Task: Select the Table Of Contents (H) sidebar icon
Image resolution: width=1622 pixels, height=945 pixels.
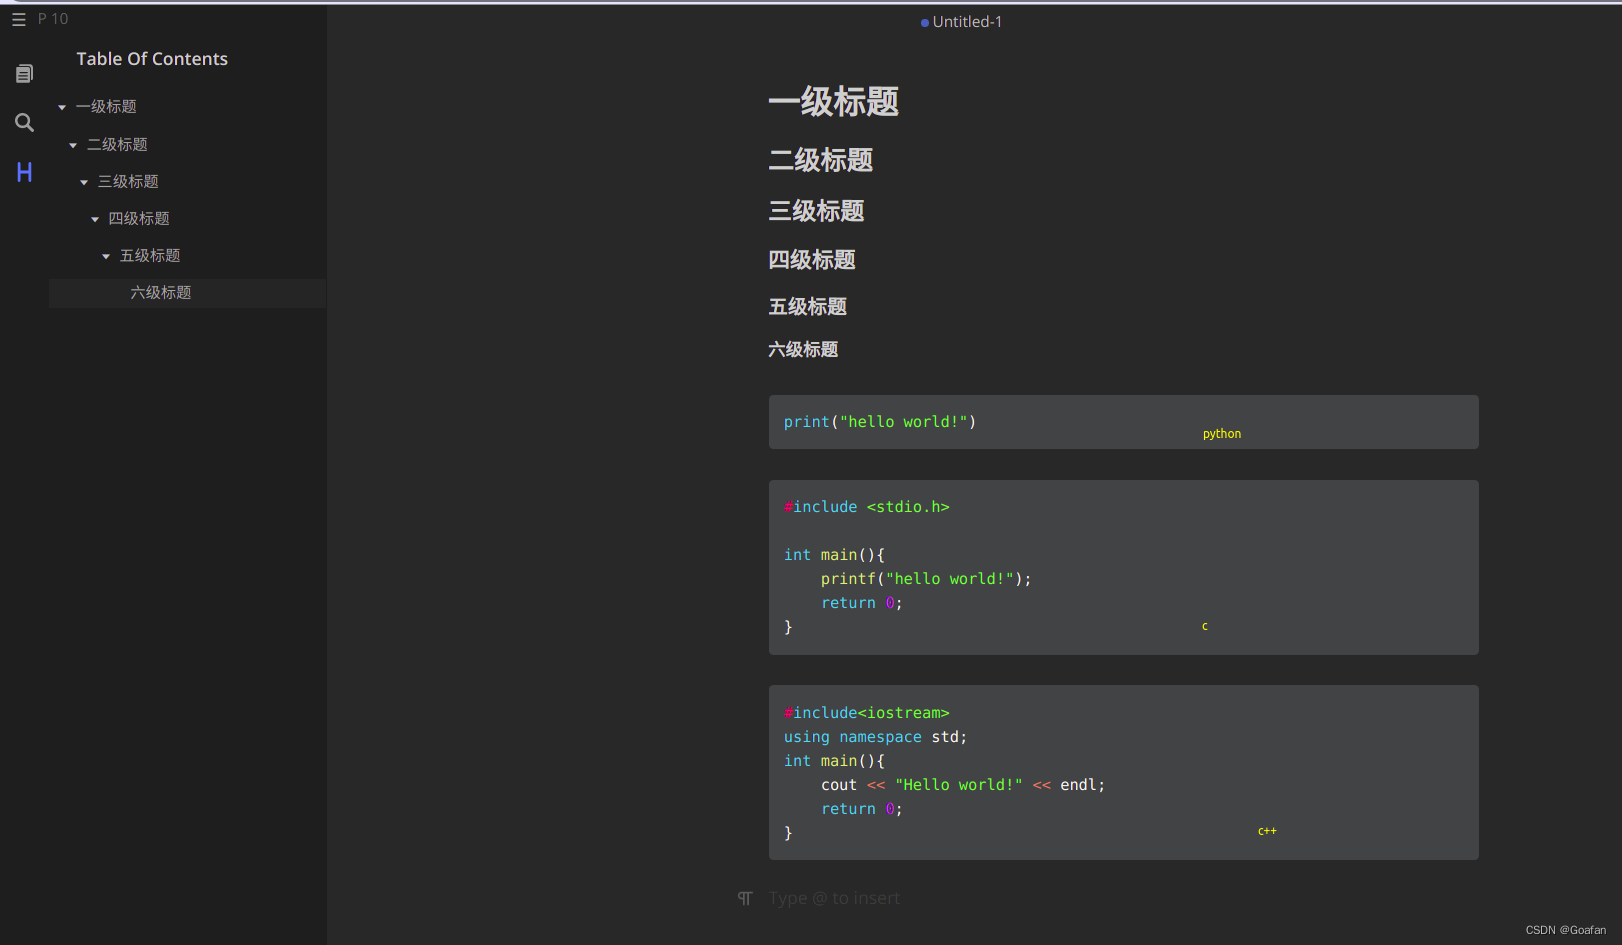Action: tap(24, 172)
